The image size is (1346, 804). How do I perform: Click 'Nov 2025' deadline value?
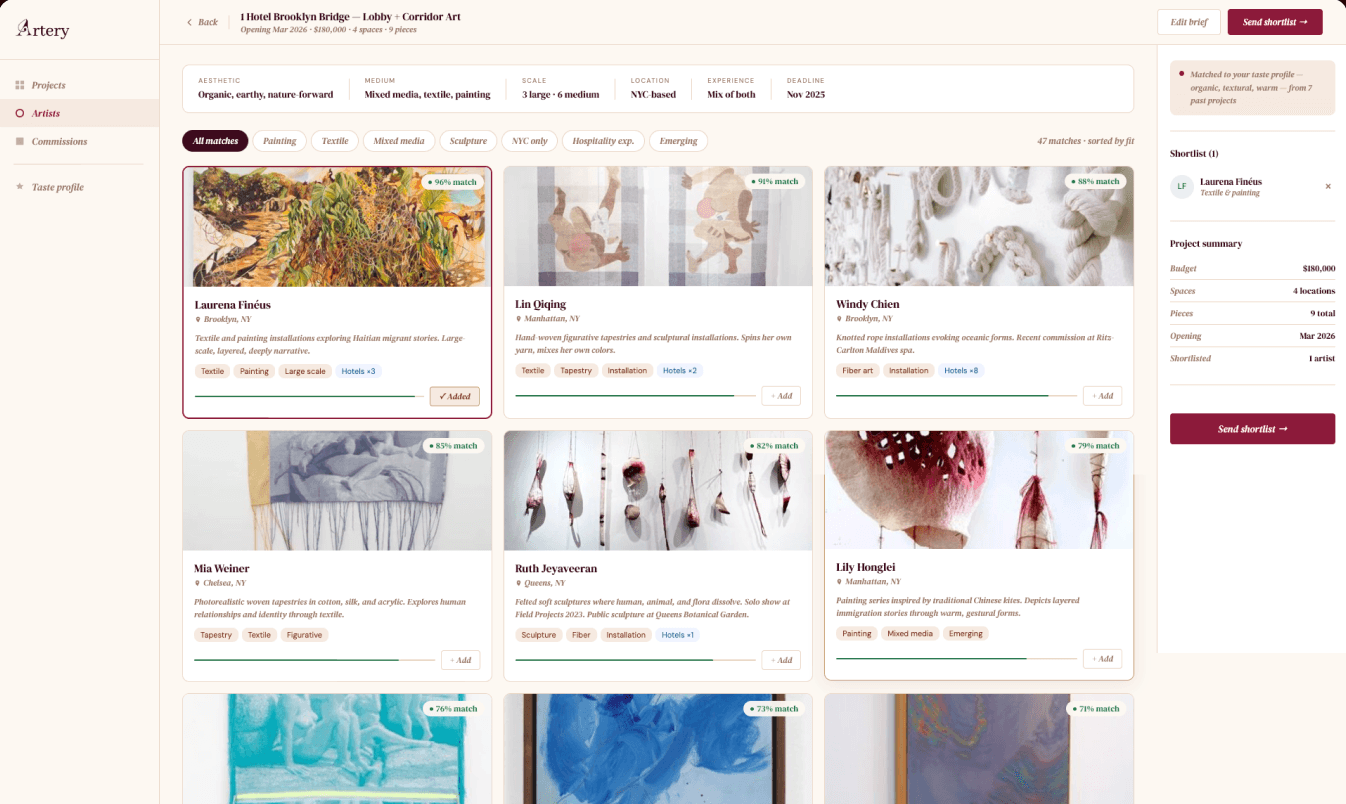806,95
